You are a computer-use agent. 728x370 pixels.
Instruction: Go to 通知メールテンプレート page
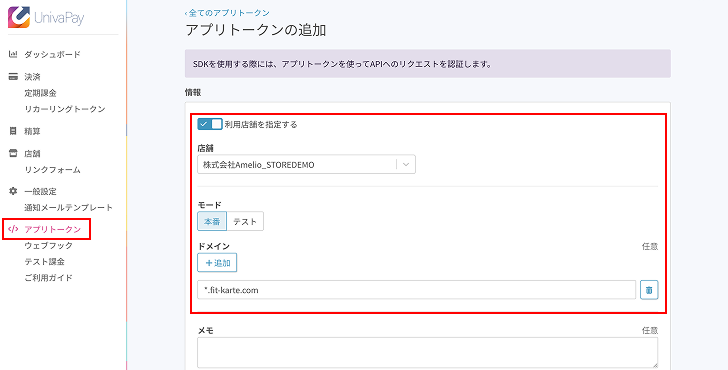(x=69, y=208)
